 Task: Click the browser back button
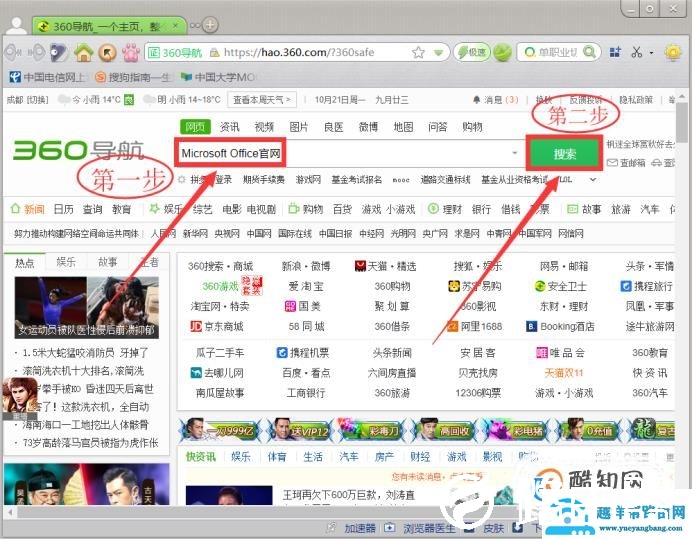[x=13, y=53]
